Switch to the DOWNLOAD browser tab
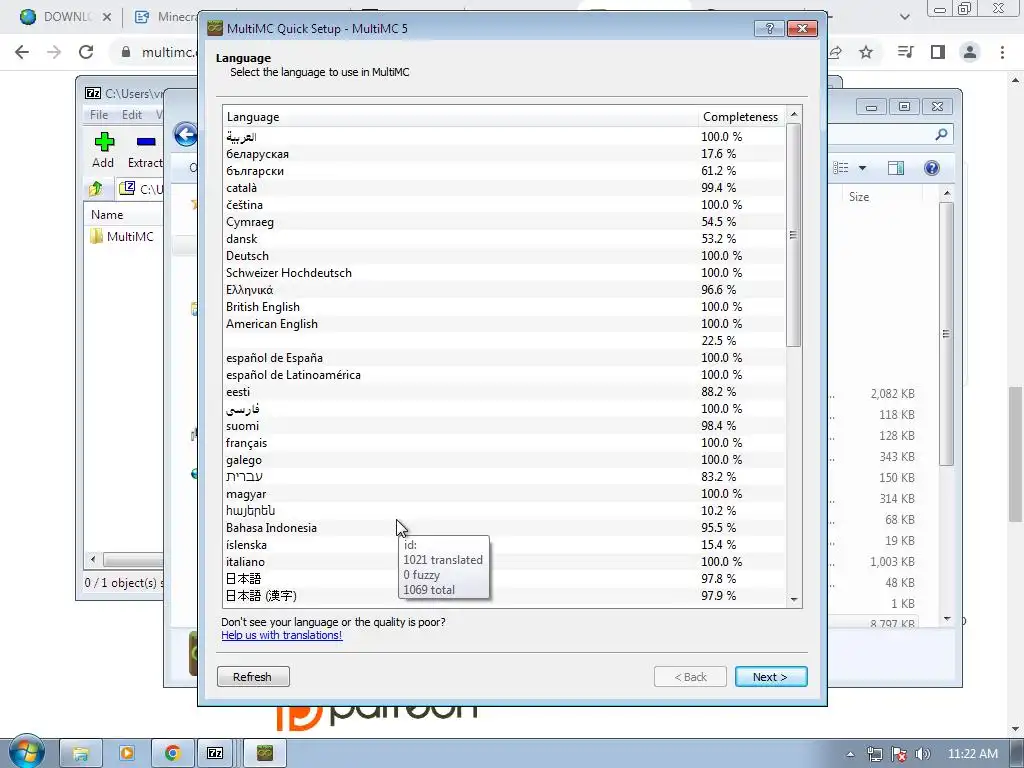The width and height of the screenshot is (1024, 768). pyautogui.click(x=64, y=17)
